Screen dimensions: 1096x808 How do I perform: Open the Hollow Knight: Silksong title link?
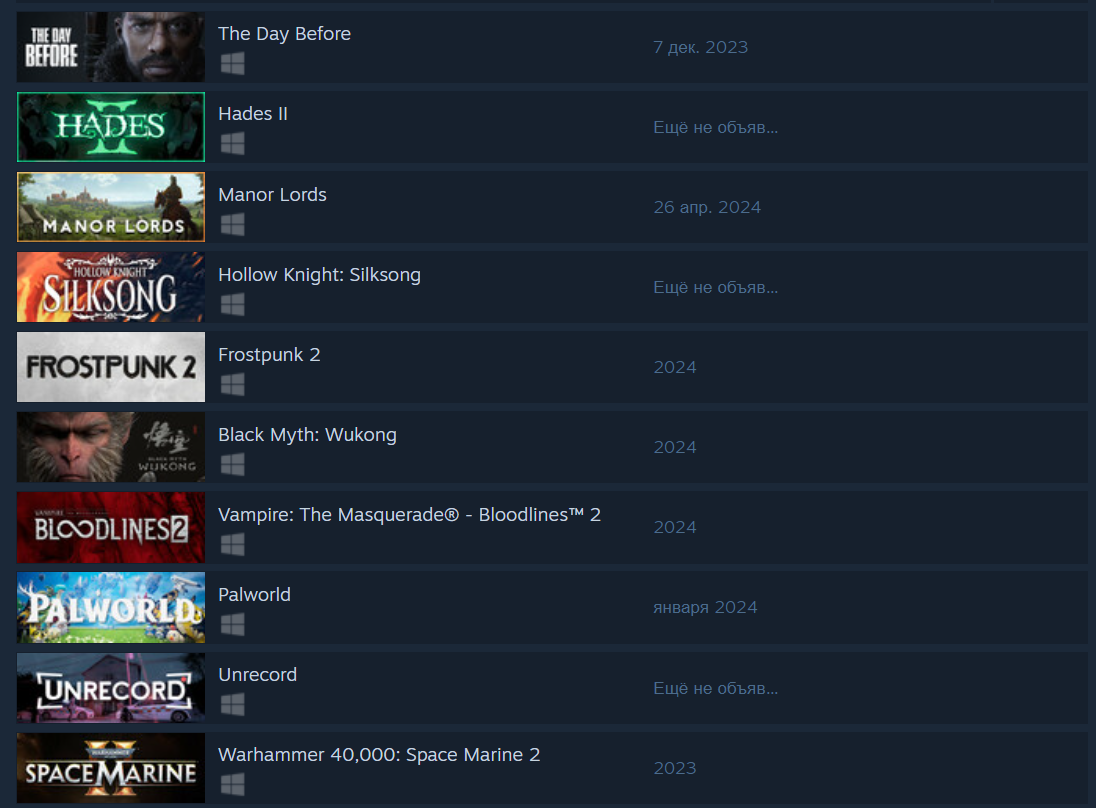click(x=319, y=275)
